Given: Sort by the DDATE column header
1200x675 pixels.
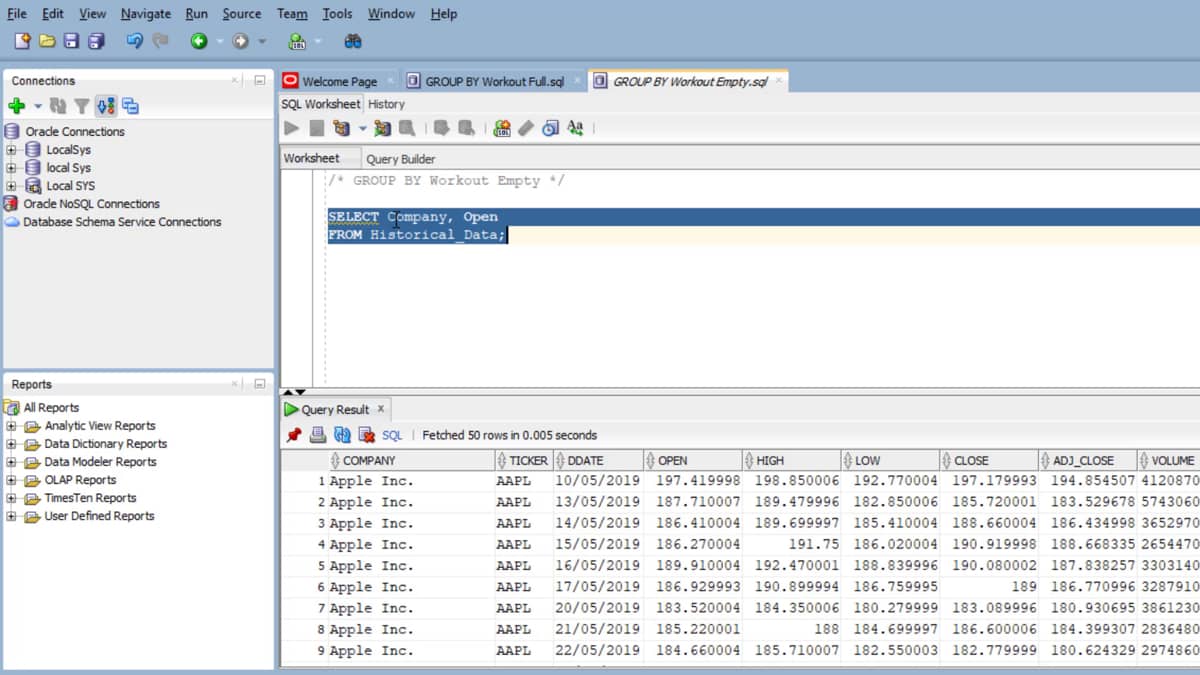Looking at the screenshot, I should coord(597,461).
